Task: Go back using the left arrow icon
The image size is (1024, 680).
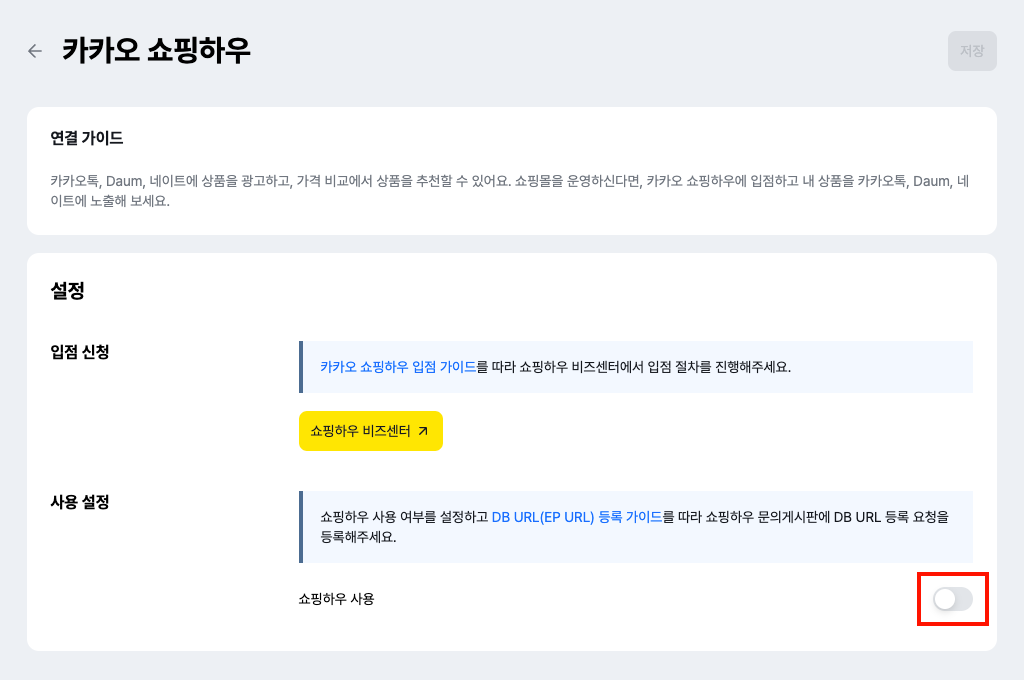Action: (x=35, y=51)
